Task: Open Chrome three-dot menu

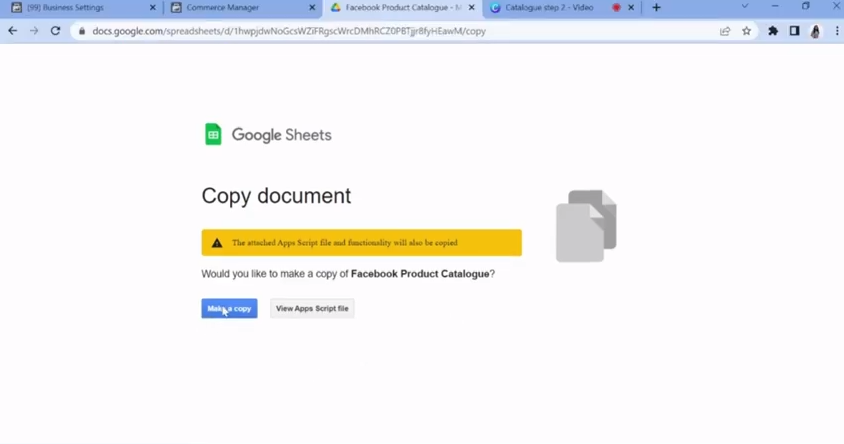Action: (837, 31)
